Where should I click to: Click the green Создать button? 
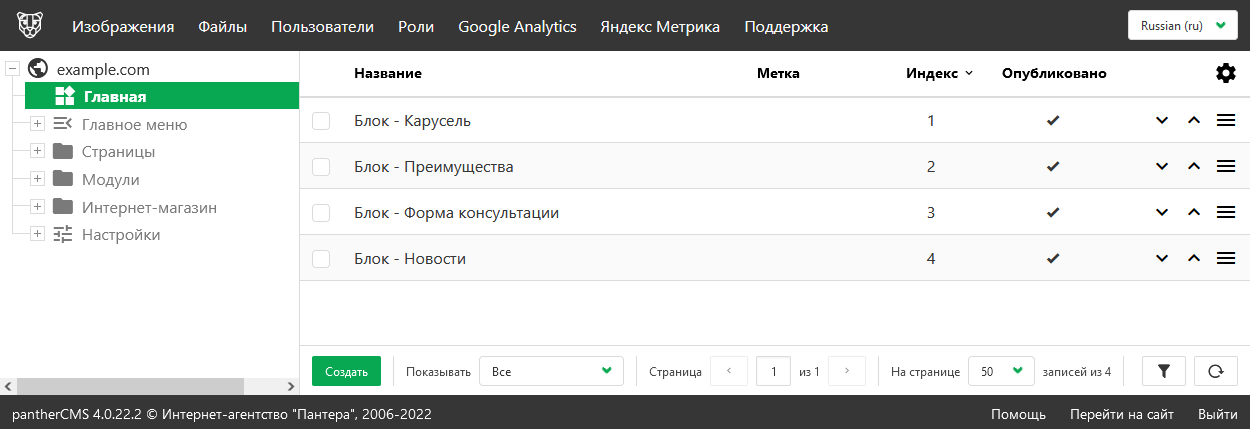pos(346,371)
